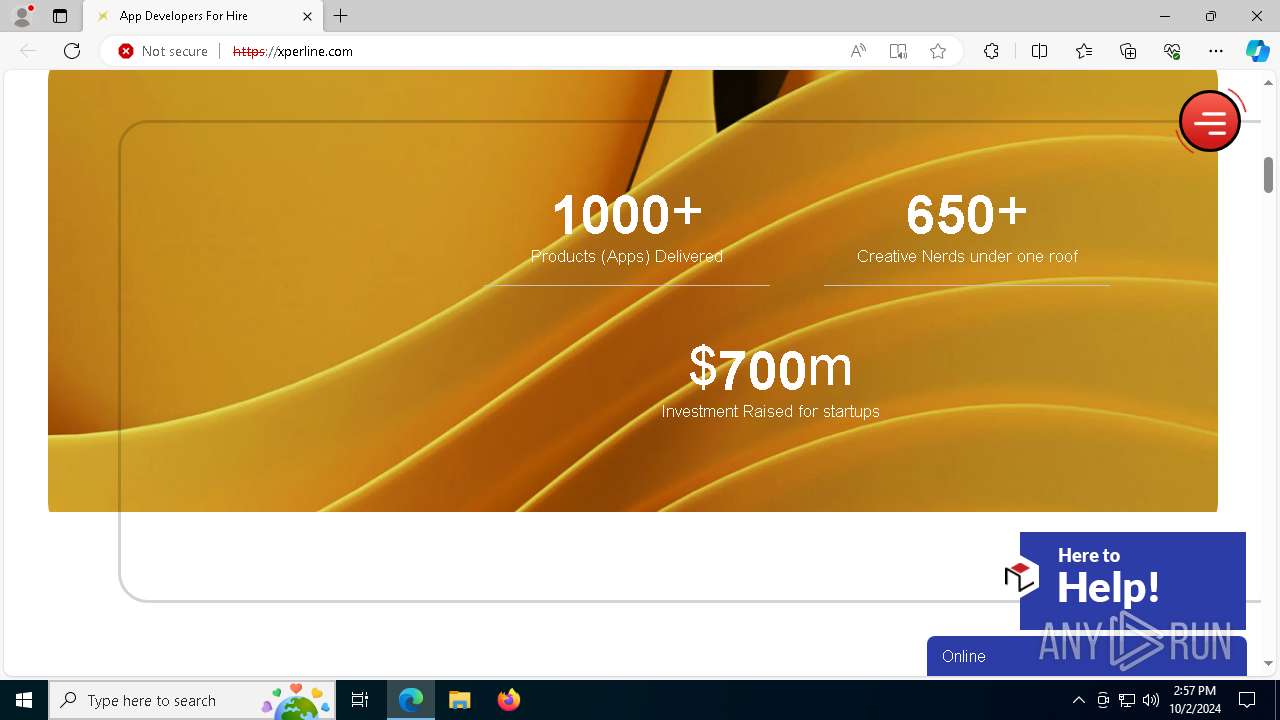
Task: Toggle Read aloud icon in address bar
Action: click(x=858, y=51)
